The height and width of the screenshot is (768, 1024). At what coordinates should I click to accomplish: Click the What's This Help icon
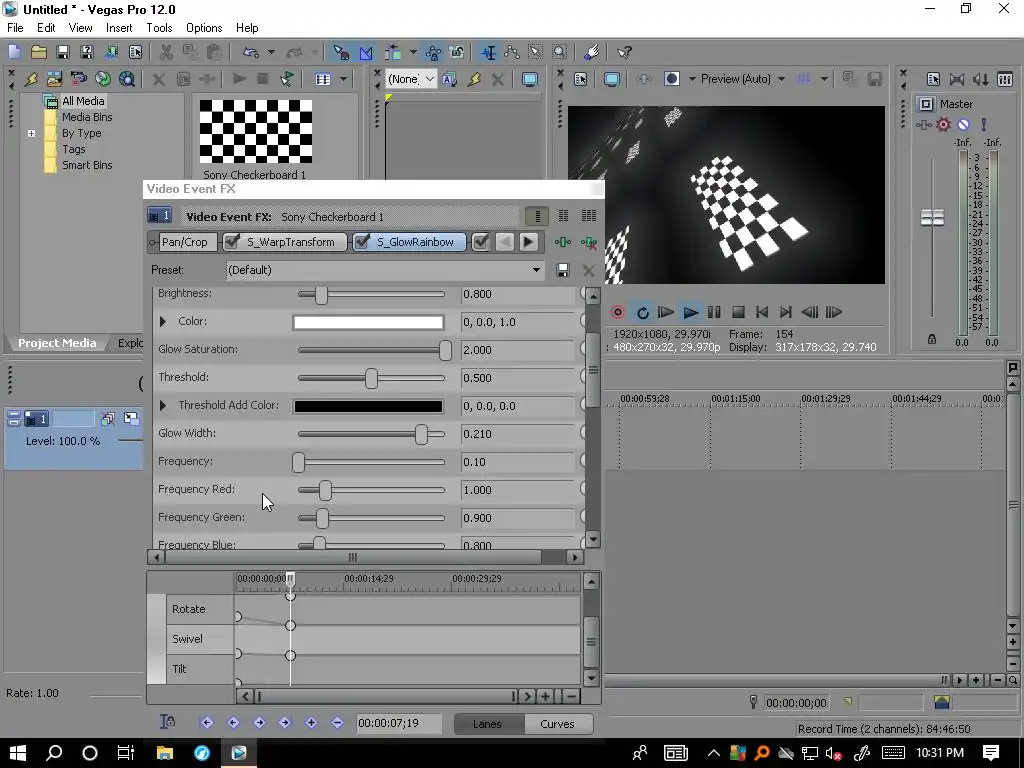624,52
